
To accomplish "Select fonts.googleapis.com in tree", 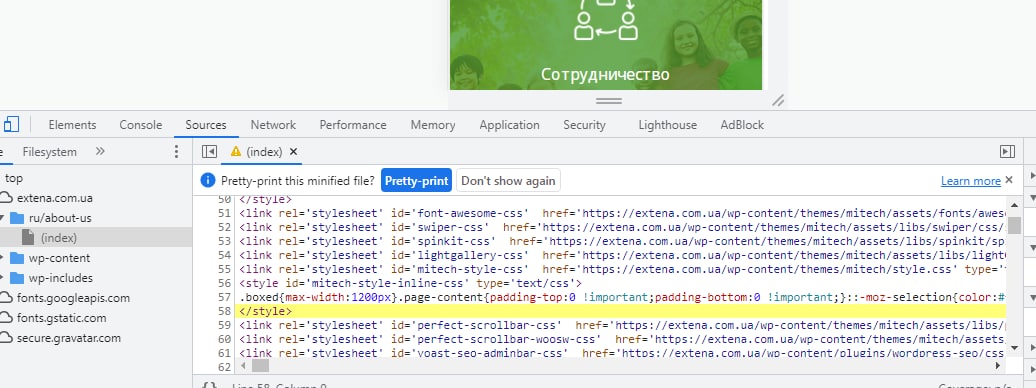I will 73,298.
